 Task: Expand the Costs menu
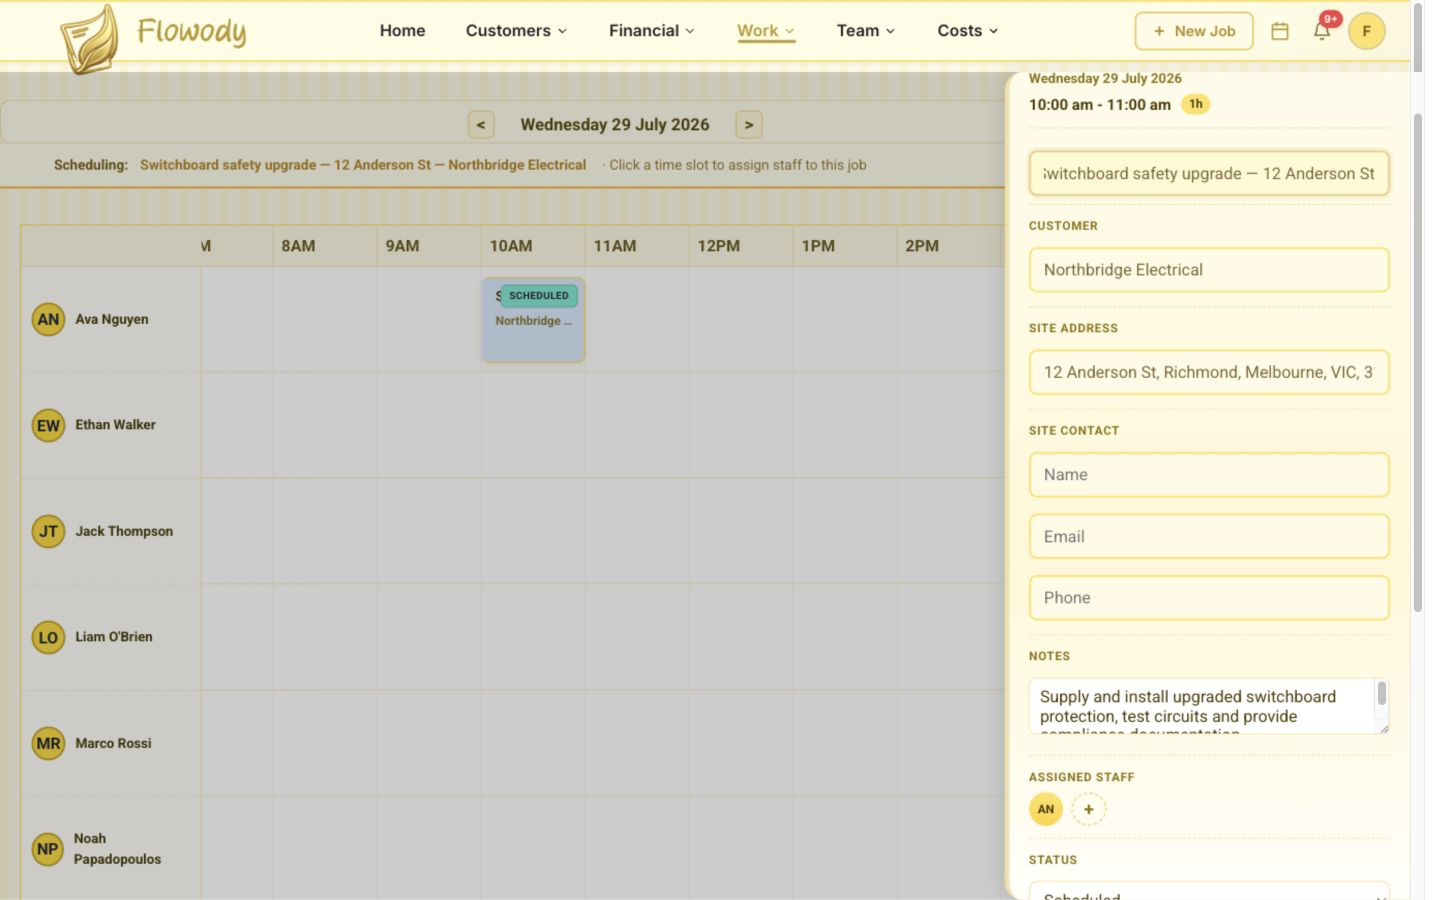pos(968,31)
